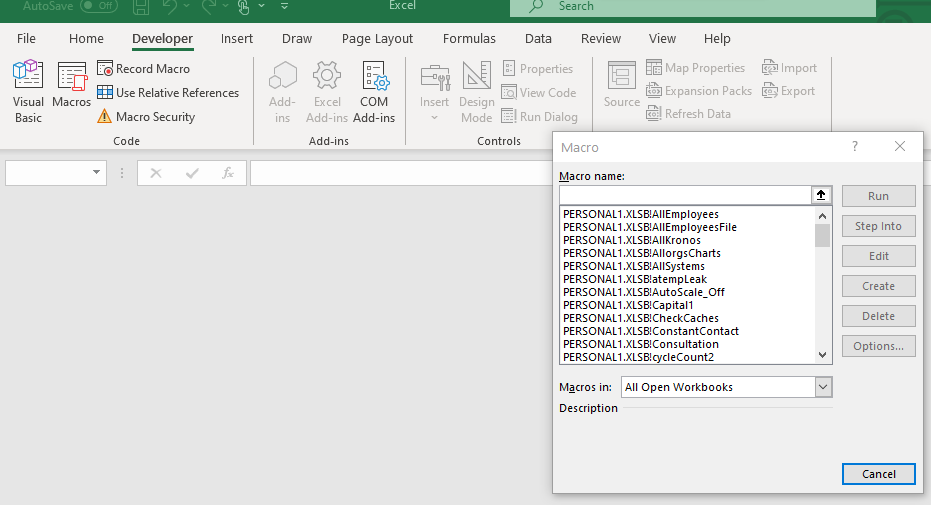931x505 pixels.
Task: Open Customize Quick Access Toolbar menu
Action: (284, 6)
